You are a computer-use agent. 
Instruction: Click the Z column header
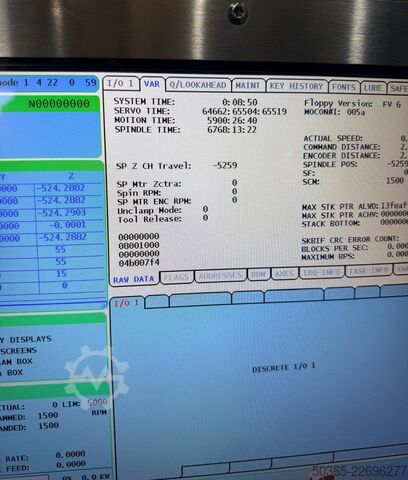(71, 176)
